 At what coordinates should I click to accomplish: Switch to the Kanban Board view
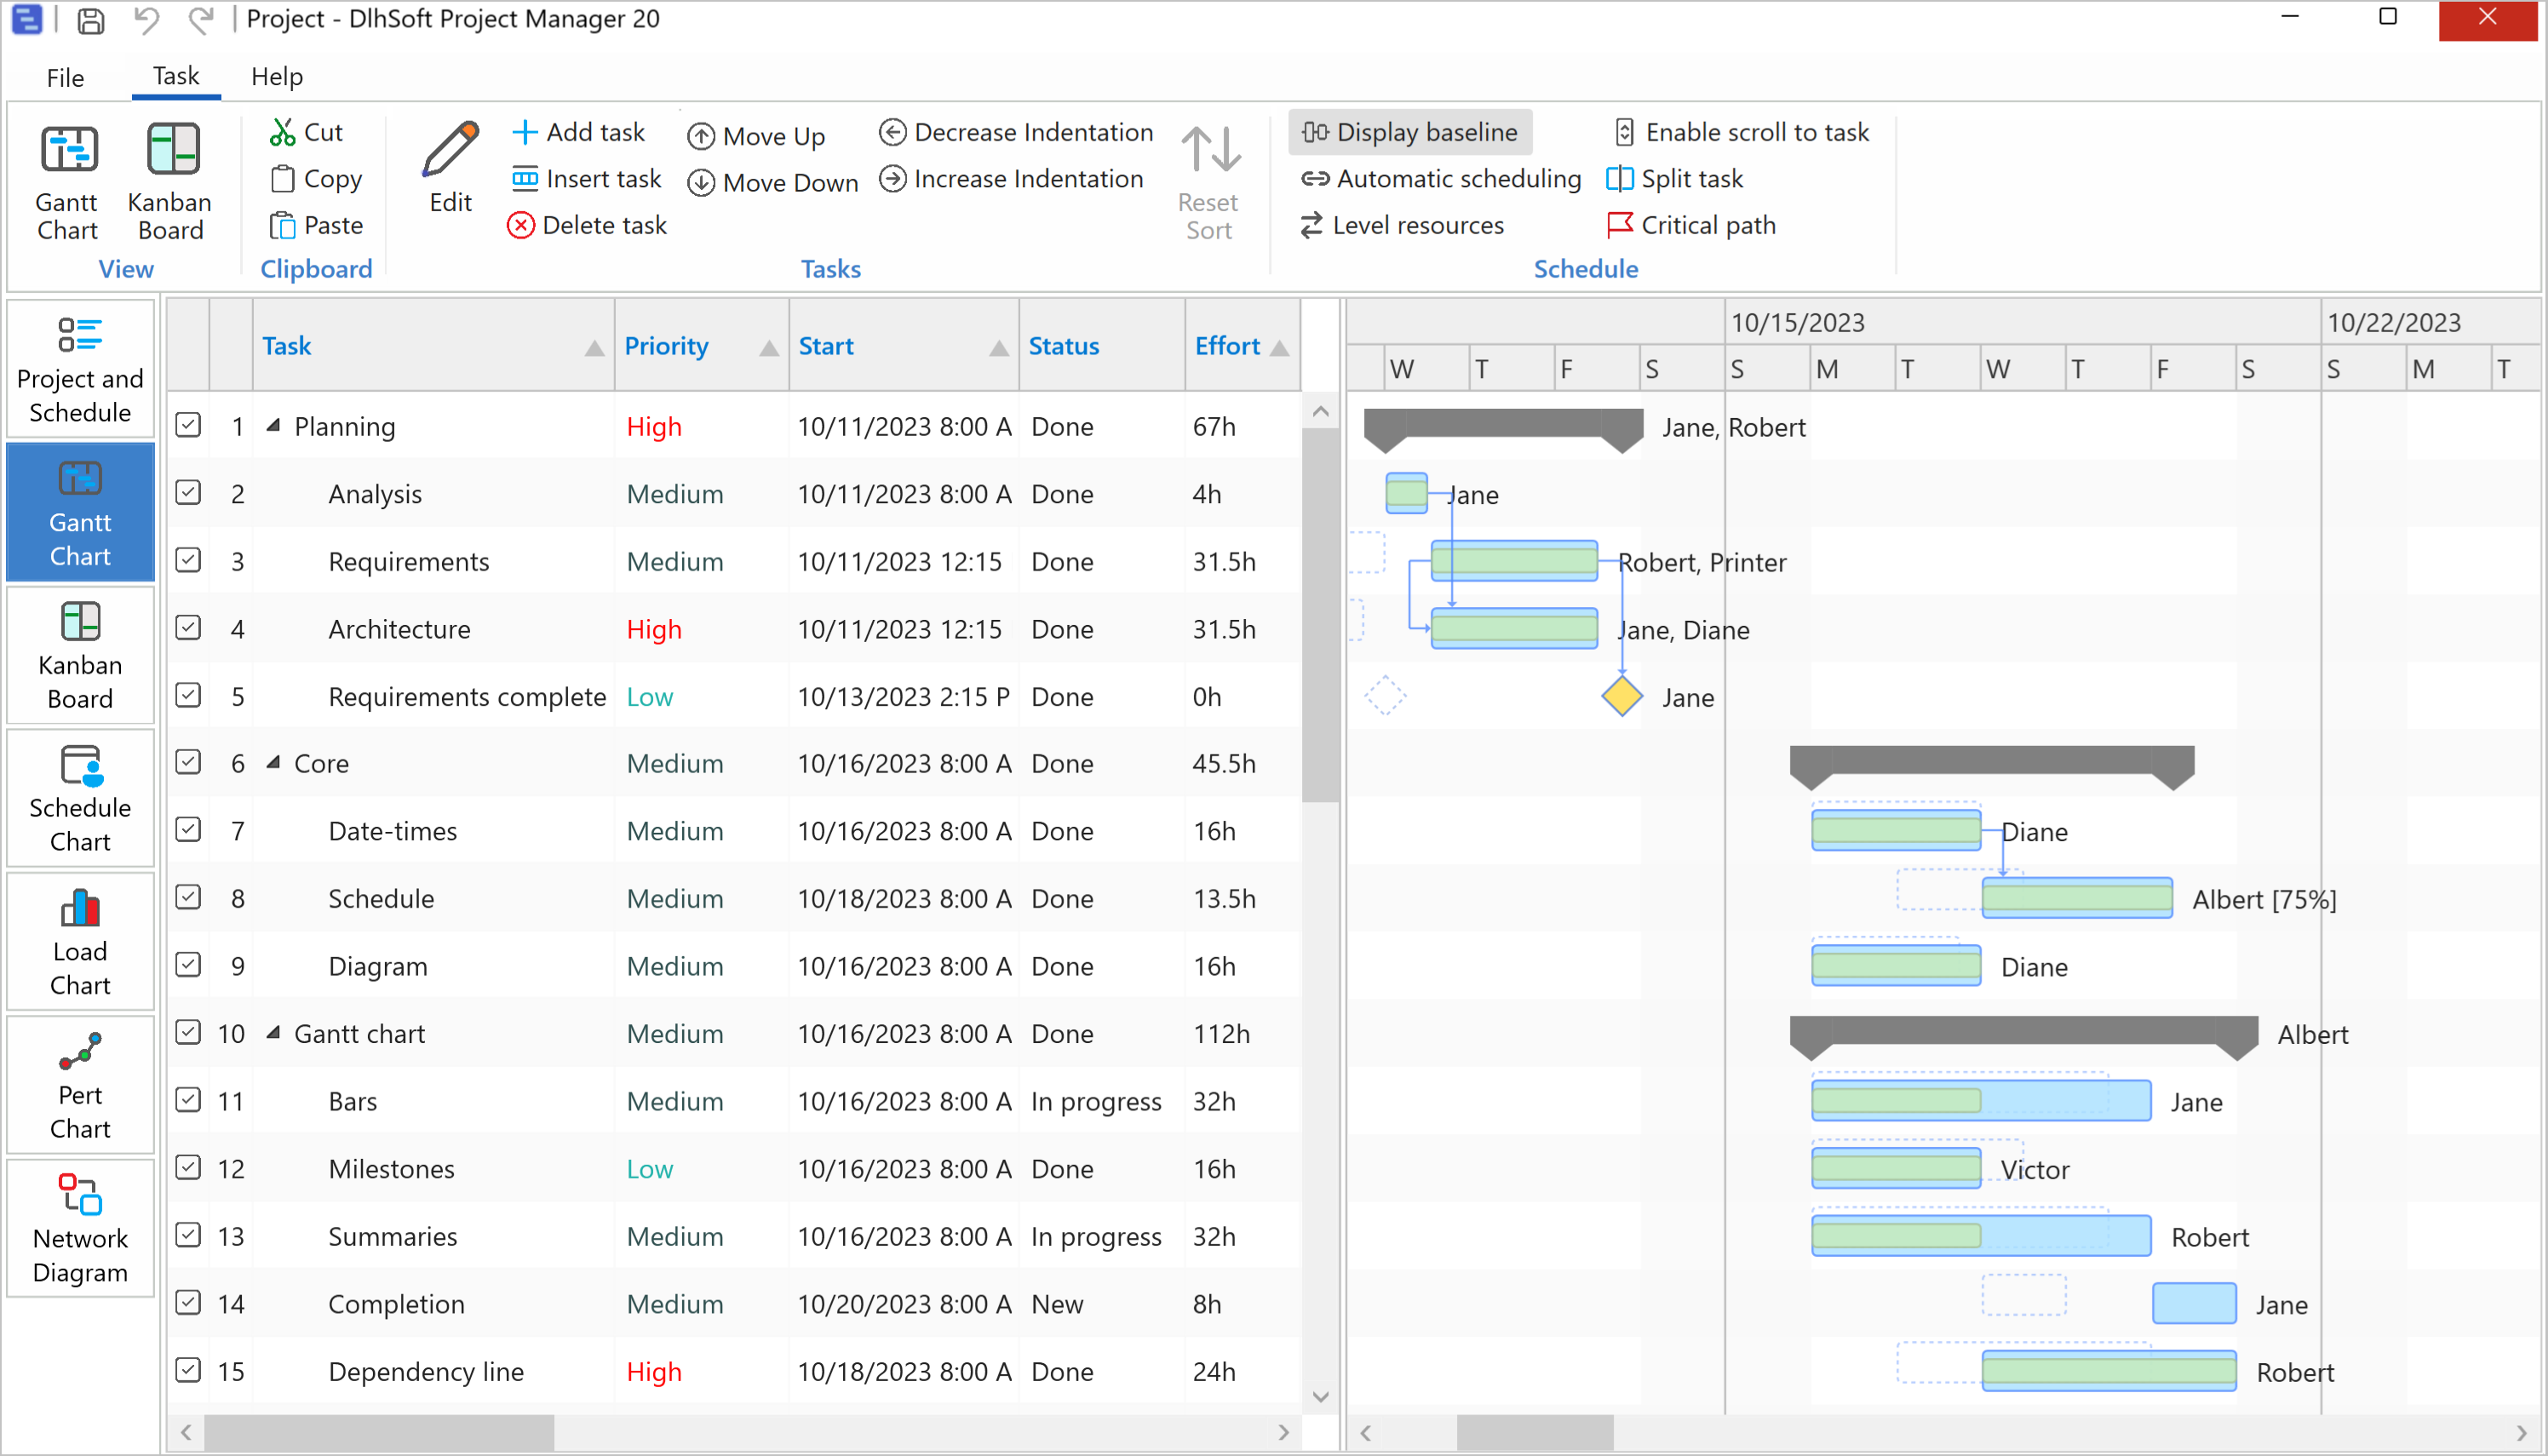(x=80, y=655)
